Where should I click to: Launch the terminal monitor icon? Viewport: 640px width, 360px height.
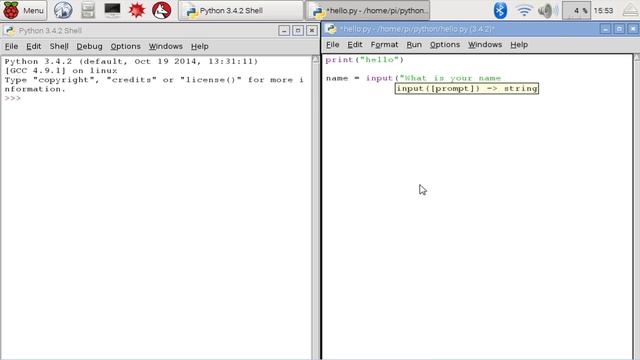[x=112, y=10]
